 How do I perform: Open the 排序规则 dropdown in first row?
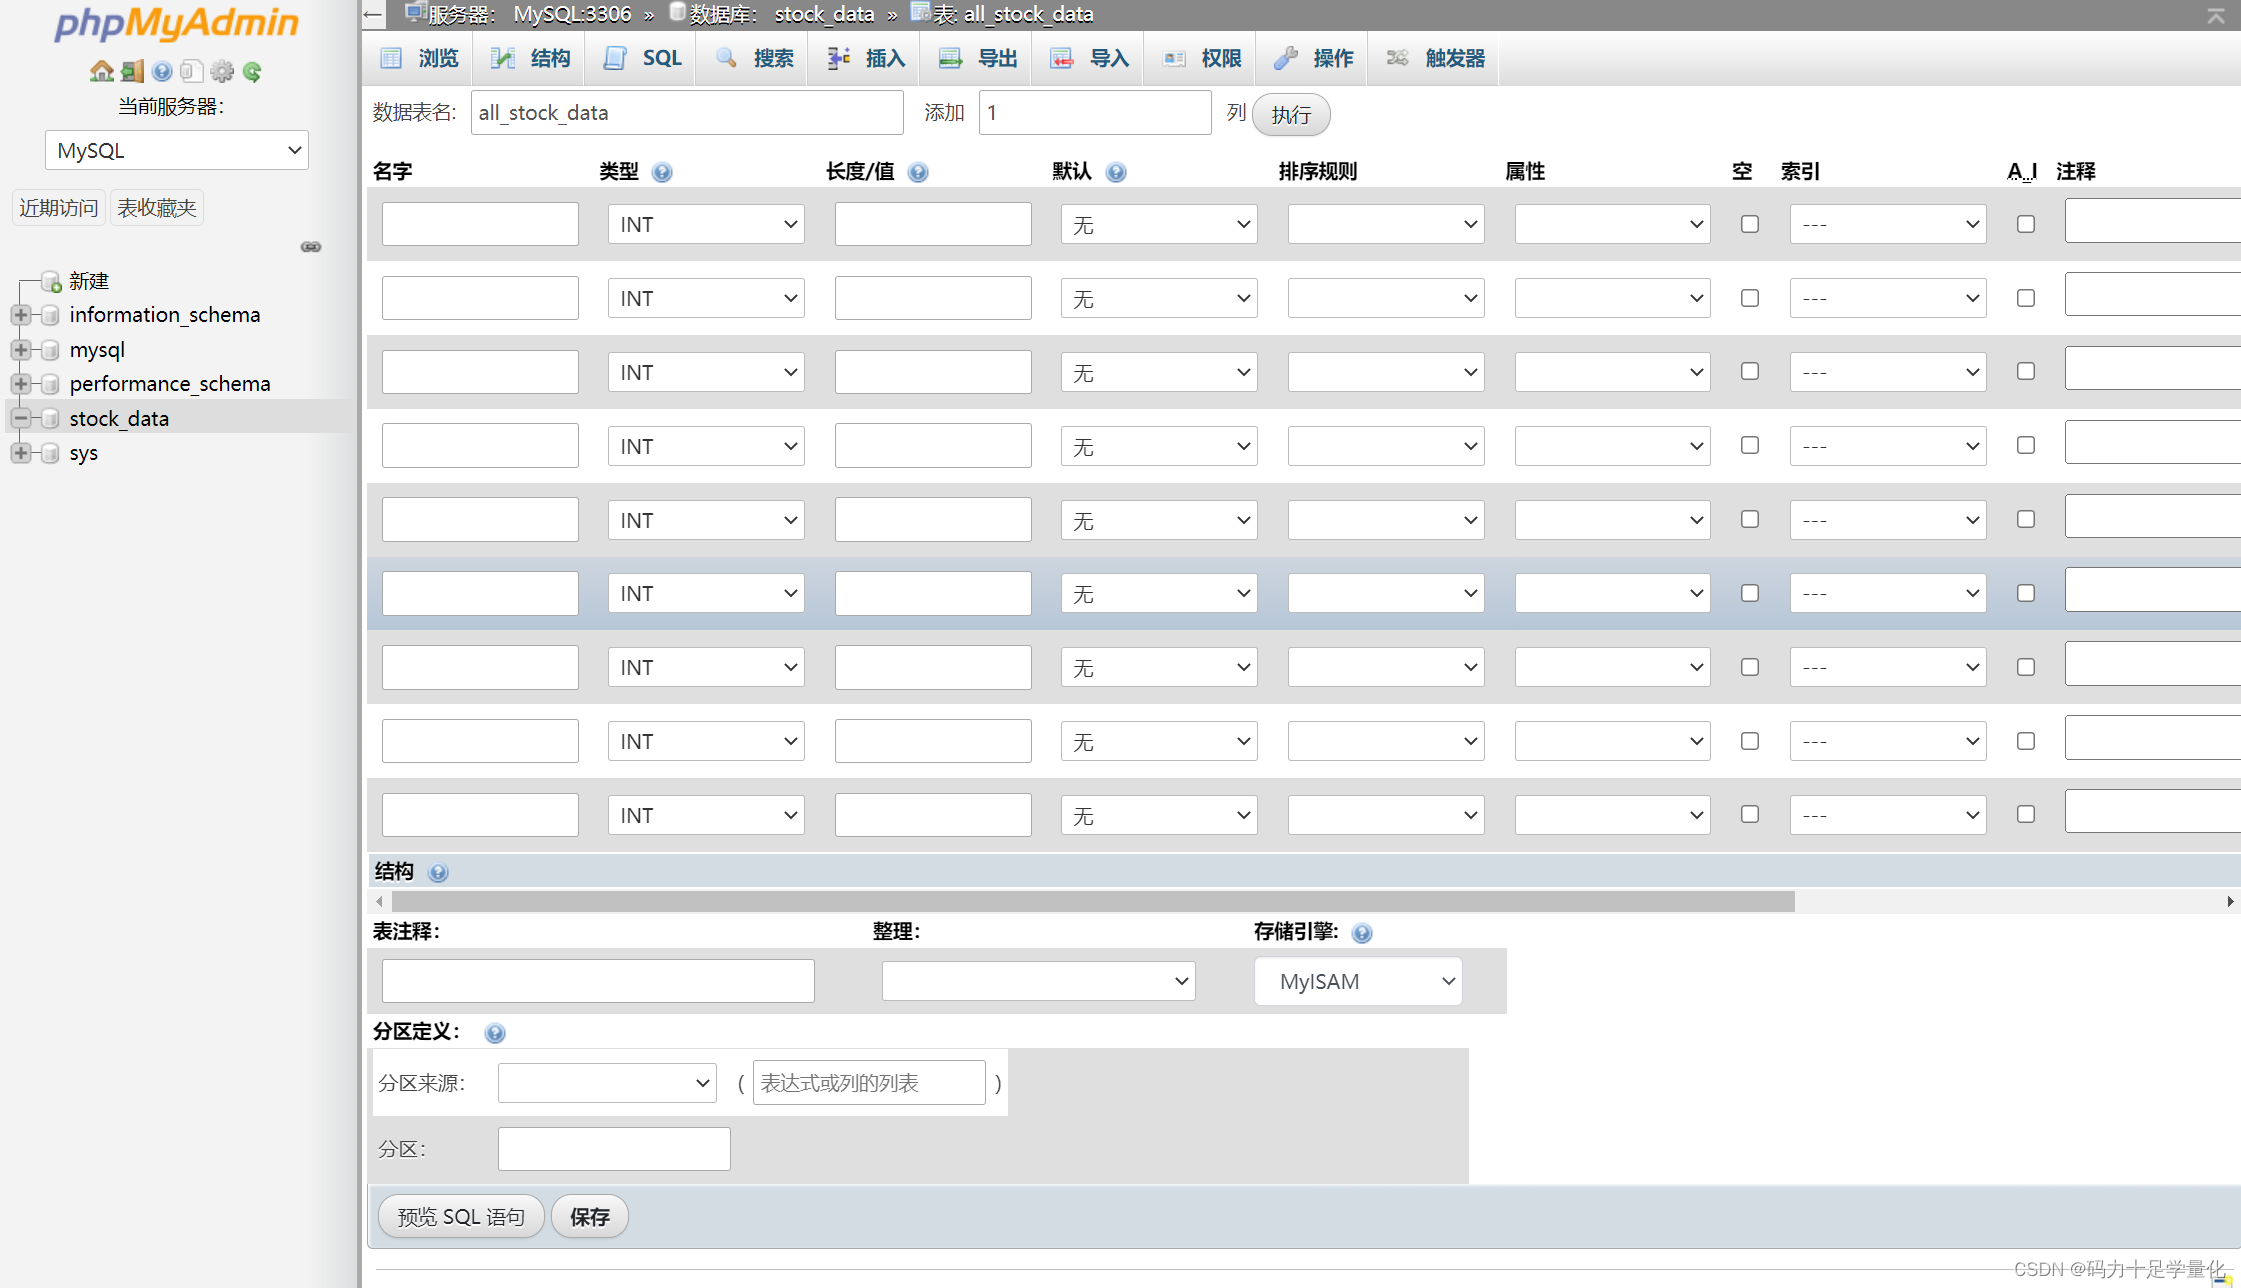(x=1386, y=224)
